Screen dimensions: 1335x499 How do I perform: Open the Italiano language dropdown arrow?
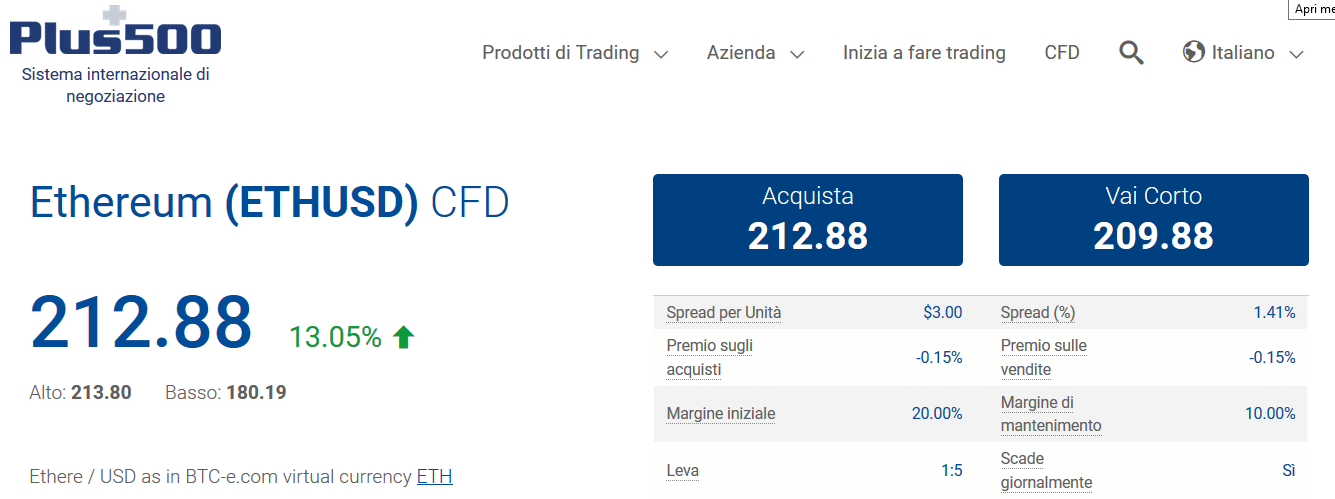[x=1297, y=55]
